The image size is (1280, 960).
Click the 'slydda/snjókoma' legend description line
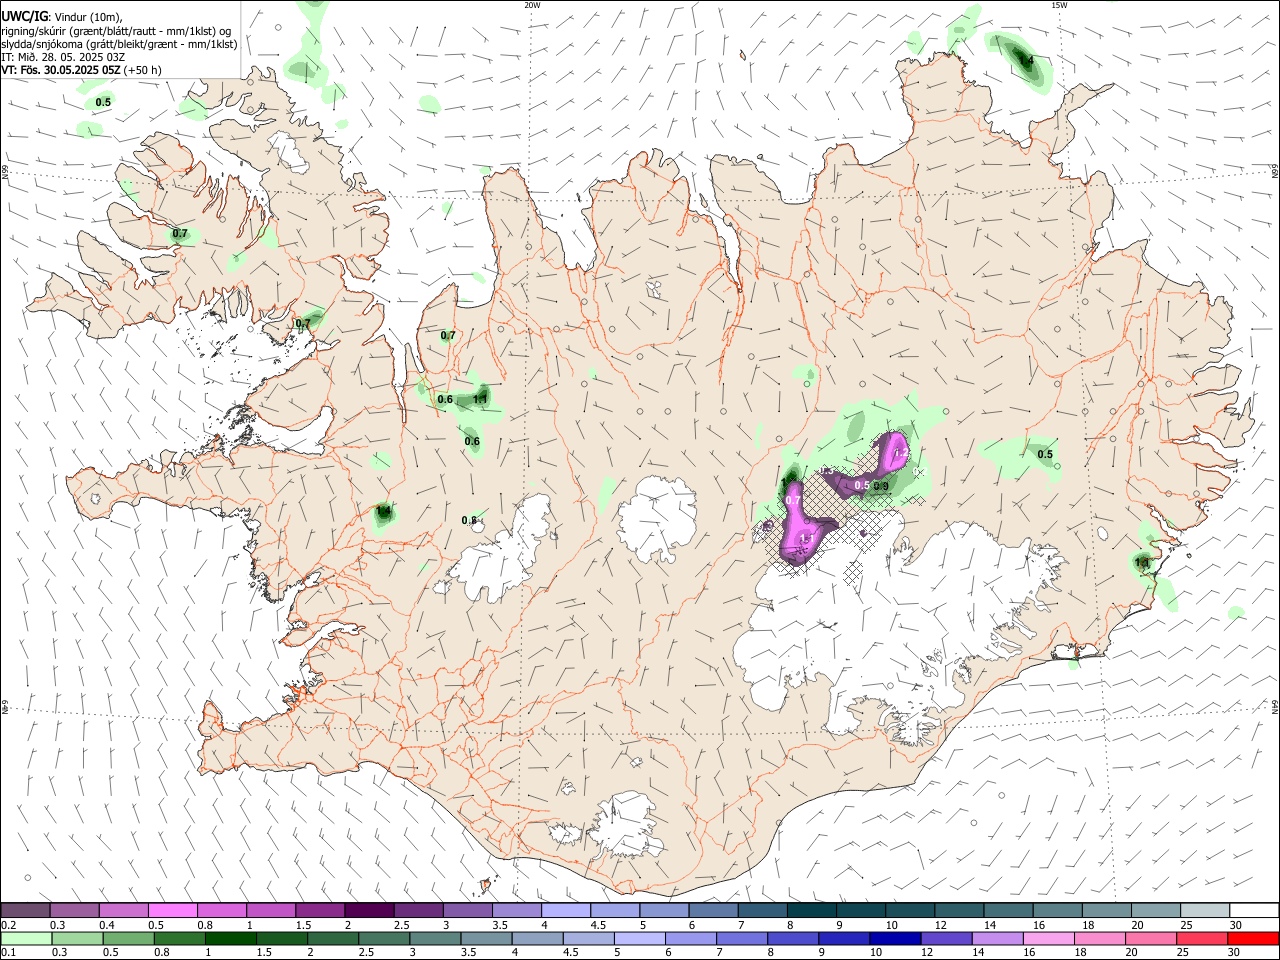pyautogui.click(x=119, y=43)
